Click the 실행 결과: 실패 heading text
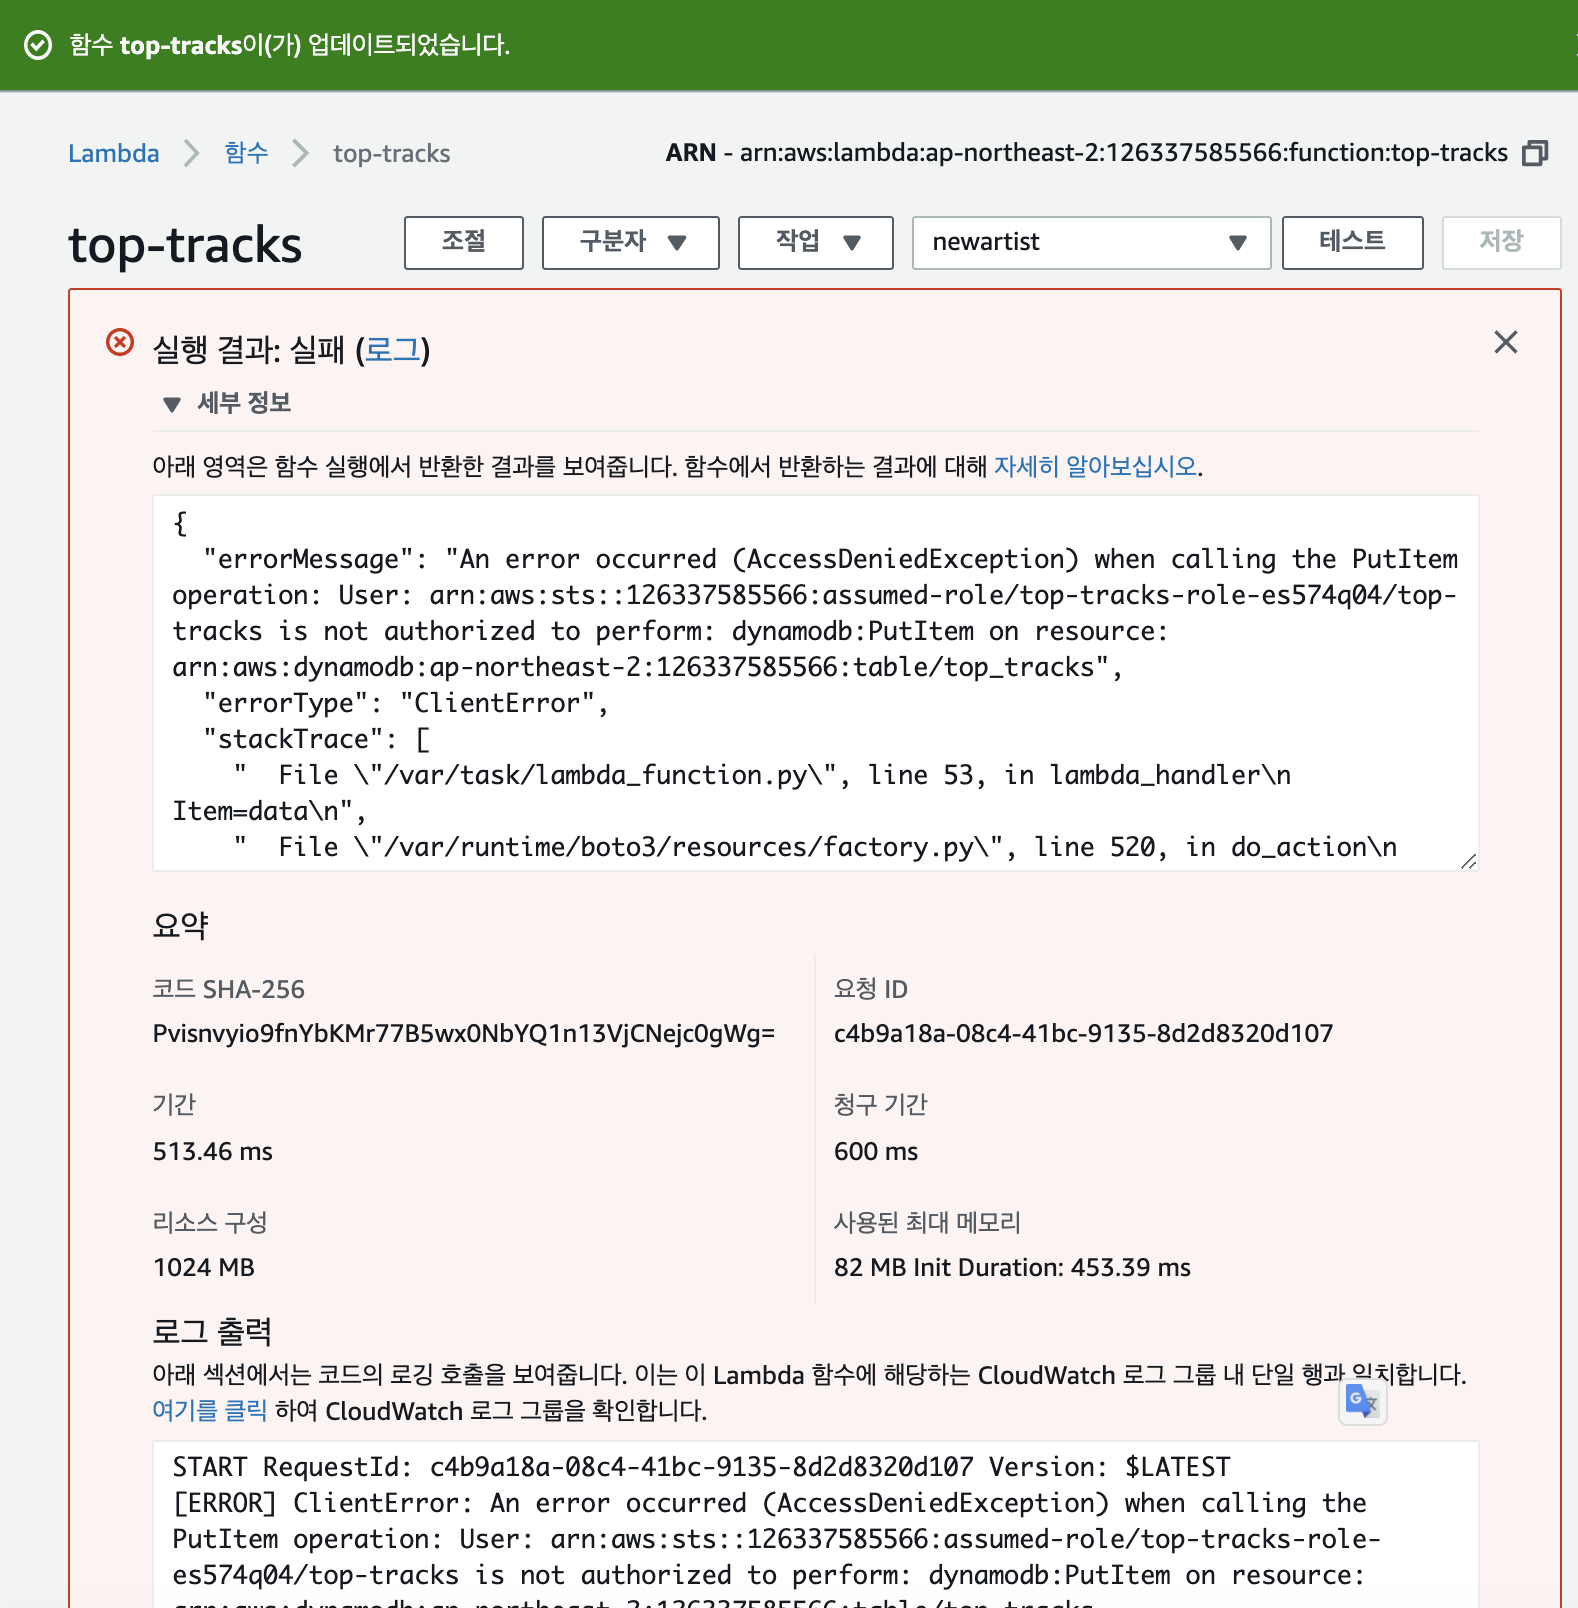The height and width of the screenshot is (1608, 1578). pyautogui.click(x=248, y=350)
